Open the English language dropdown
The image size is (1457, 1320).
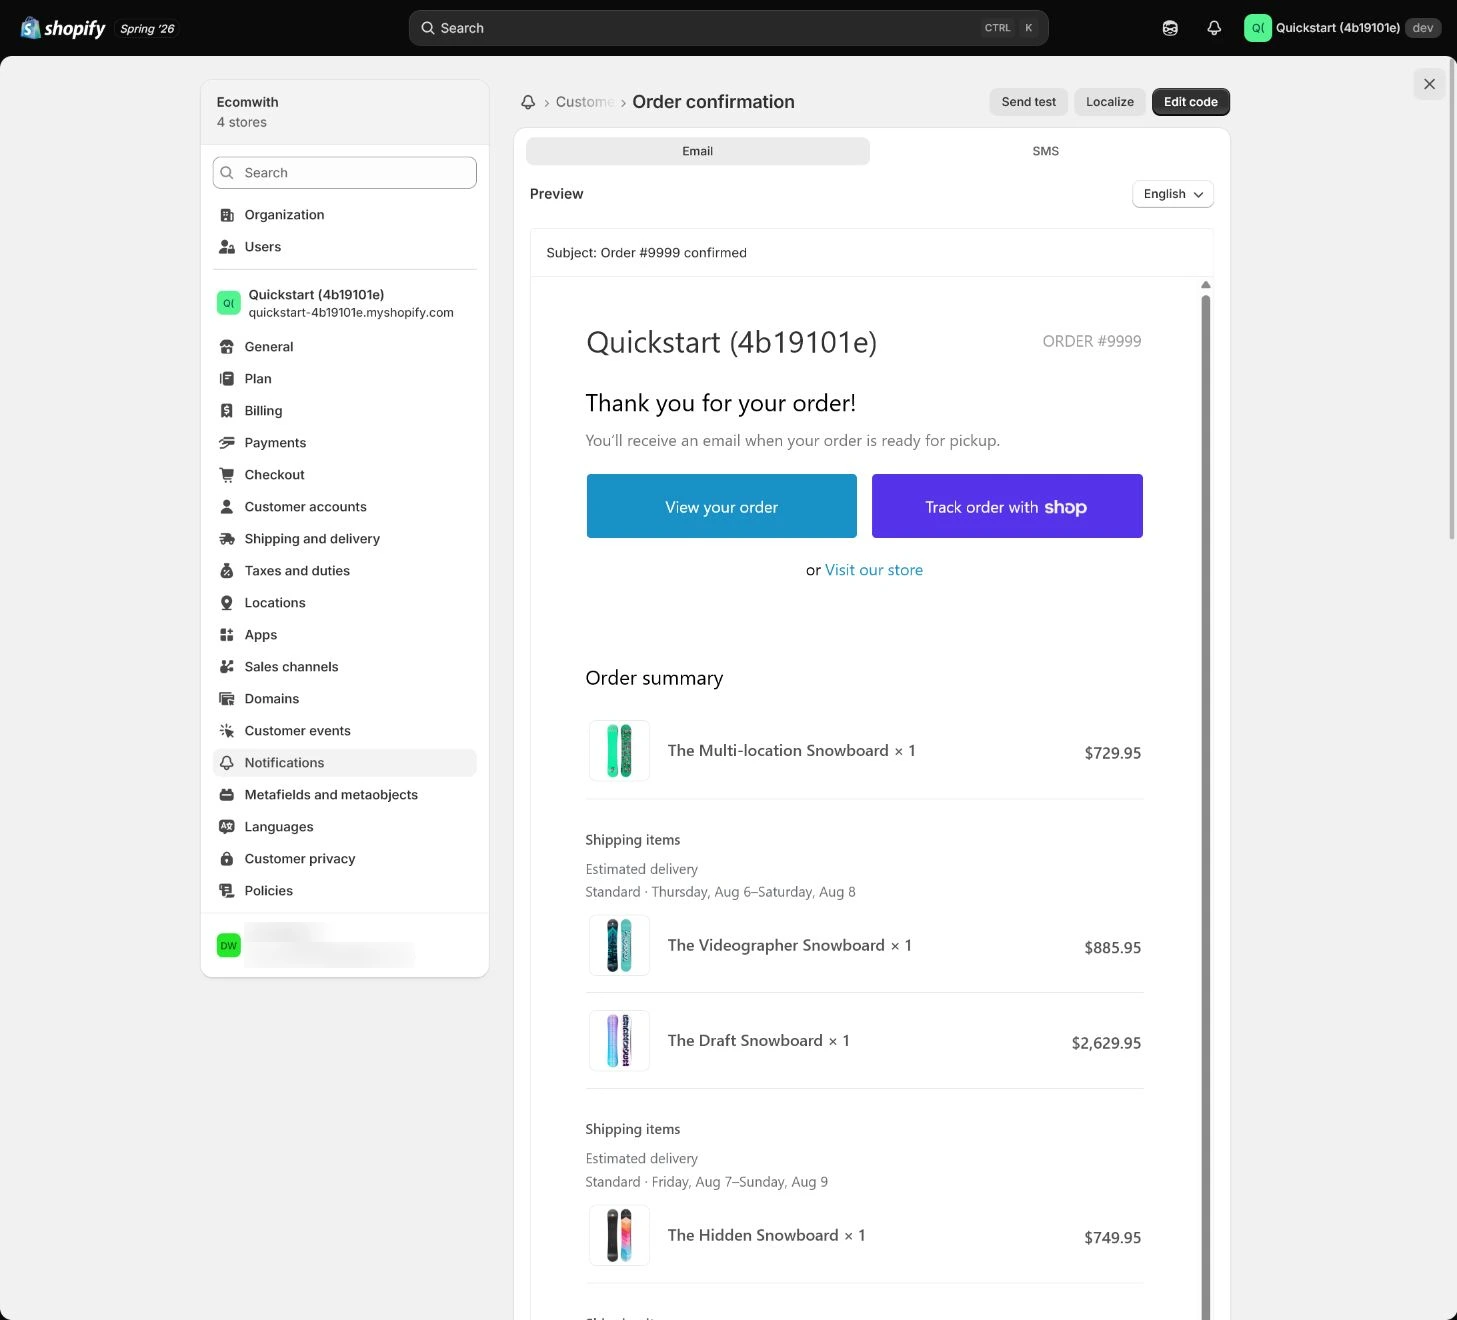[x=1172, y=194]
